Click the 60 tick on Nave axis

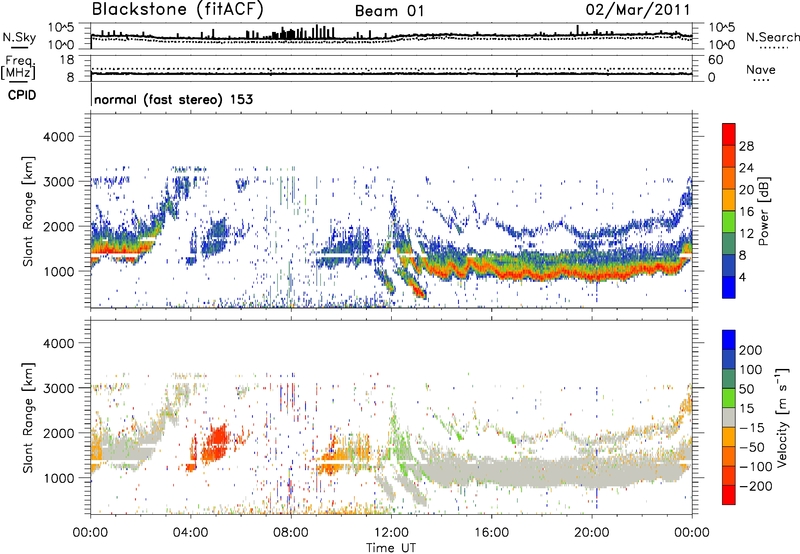[x=715, y=60]
